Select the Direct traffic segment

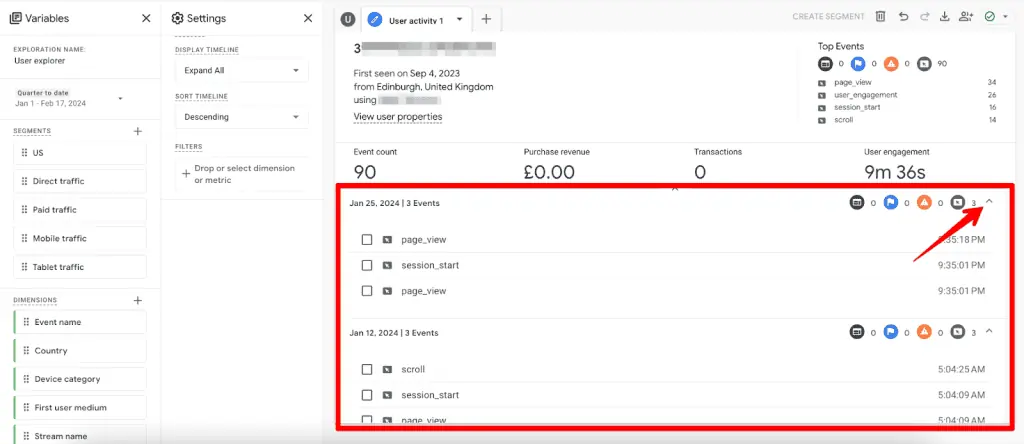point(80,181)
